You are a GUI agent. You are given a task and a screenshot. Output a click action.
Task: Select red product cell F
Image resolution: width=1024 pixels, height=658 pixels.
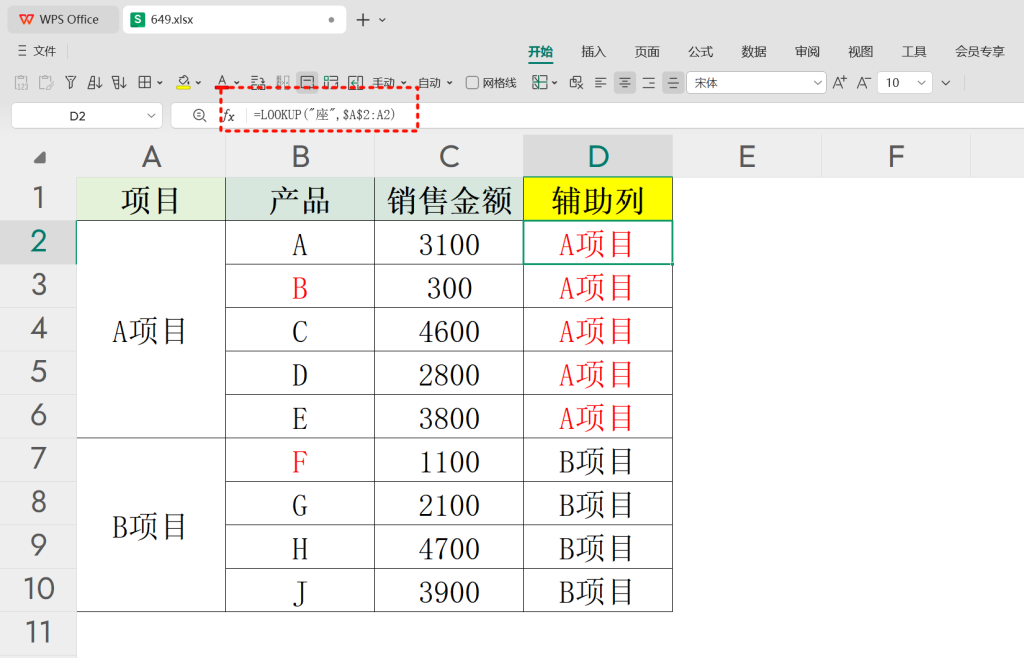pyautogui.click(x=300, y=460)
